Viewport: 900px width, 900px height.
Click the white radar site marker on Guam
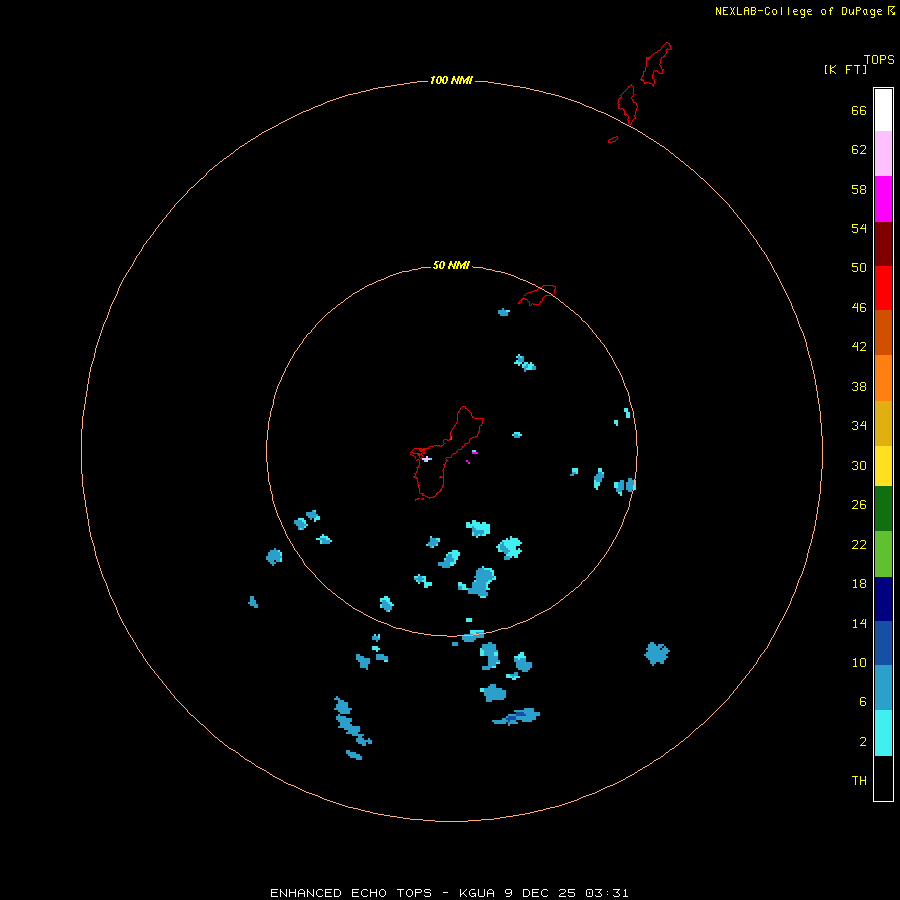426,459
